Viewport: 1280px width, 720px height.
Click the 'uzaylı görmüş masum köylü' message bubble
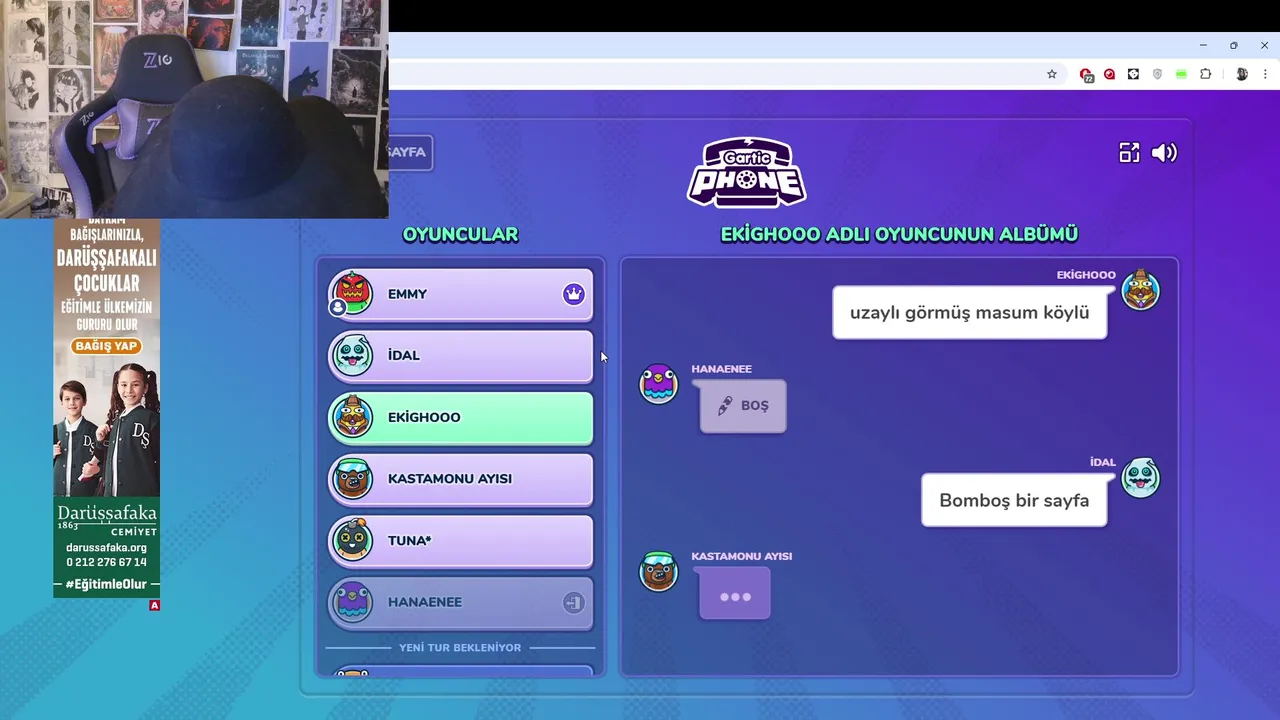click(x=969, y=313)
